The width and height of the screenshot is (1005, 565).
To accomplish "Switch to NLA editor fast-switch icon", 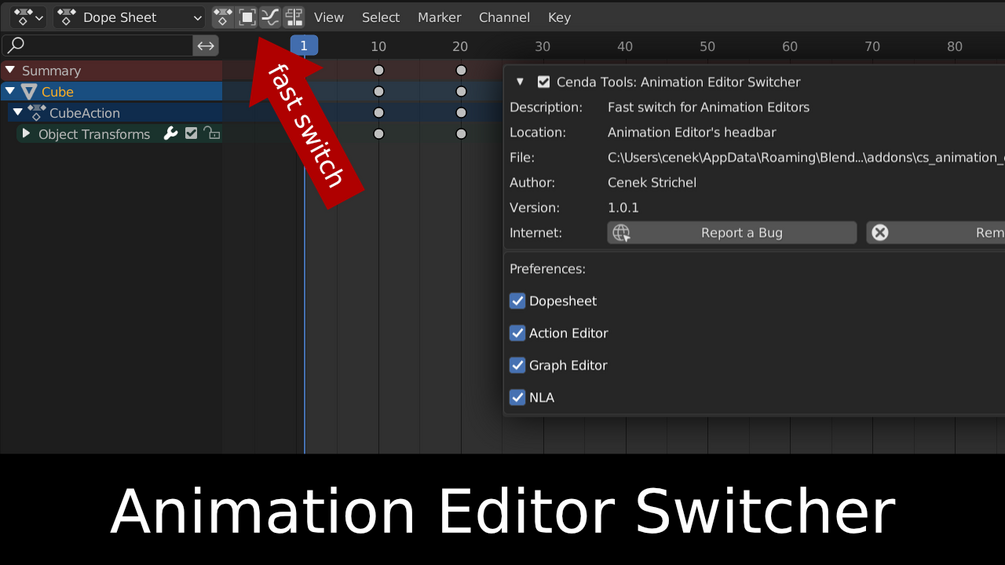I will [x=294, y=17].
